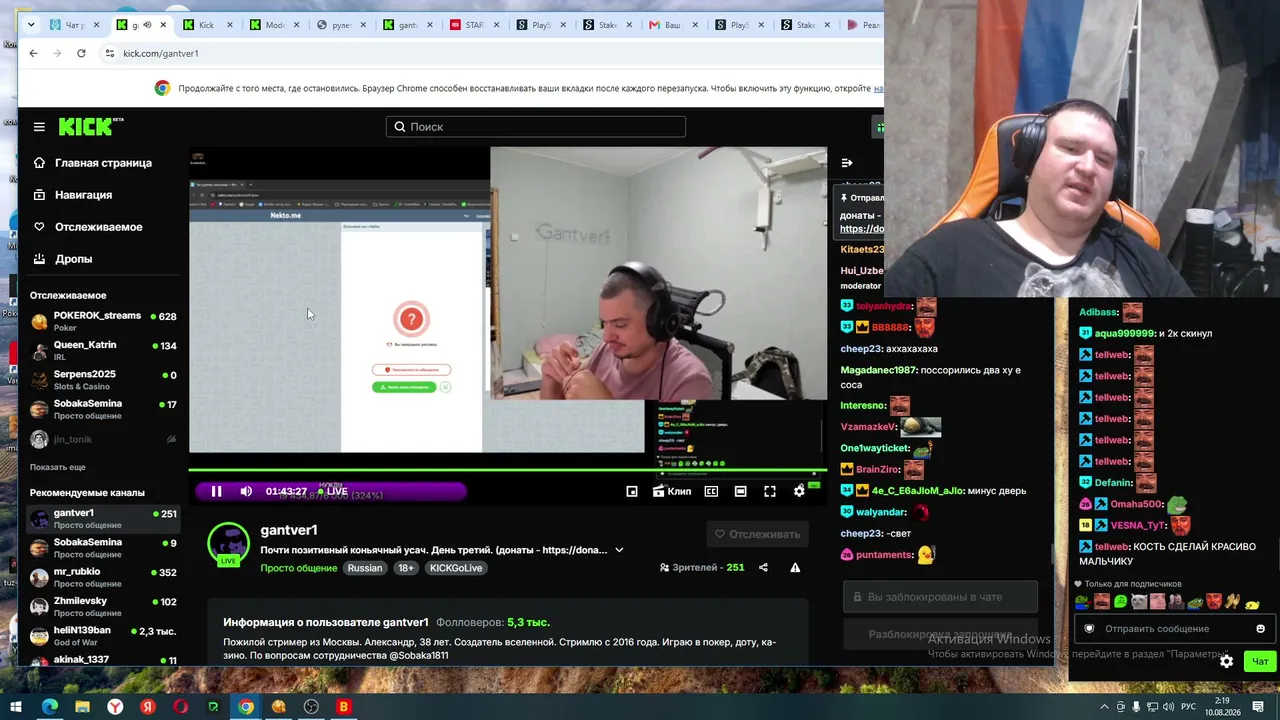
Task: Open the tab search dropdown in Chrome
Action: tap(32, 25)
